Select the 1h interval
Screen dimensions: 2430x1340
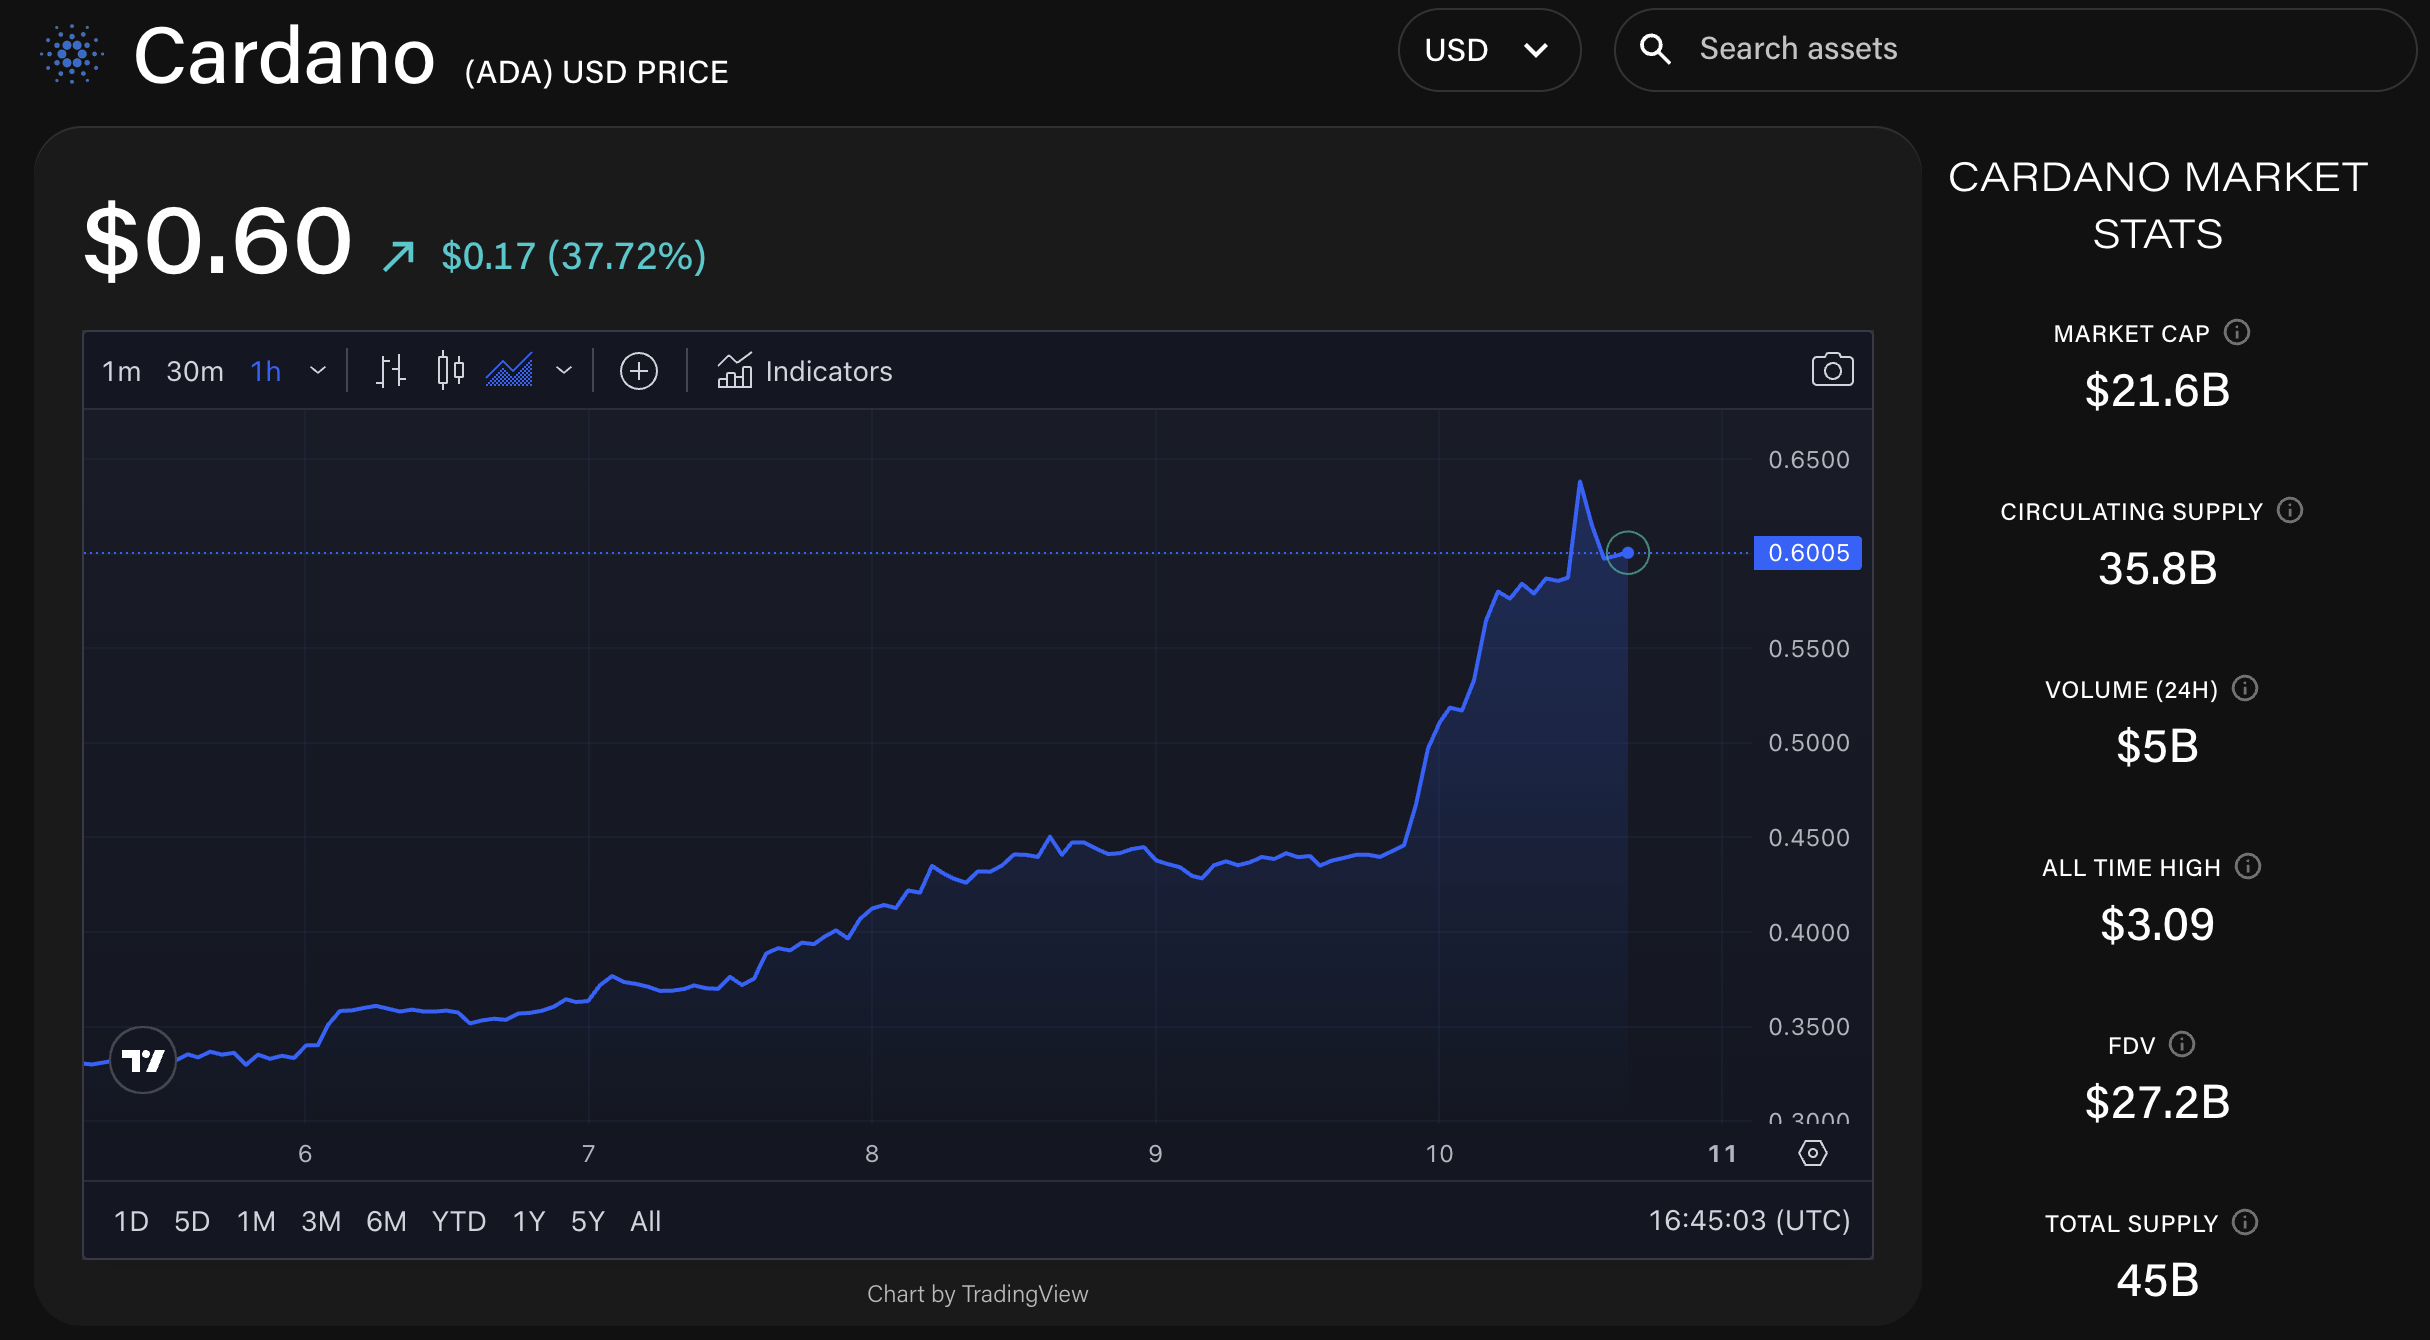[265, 371]
